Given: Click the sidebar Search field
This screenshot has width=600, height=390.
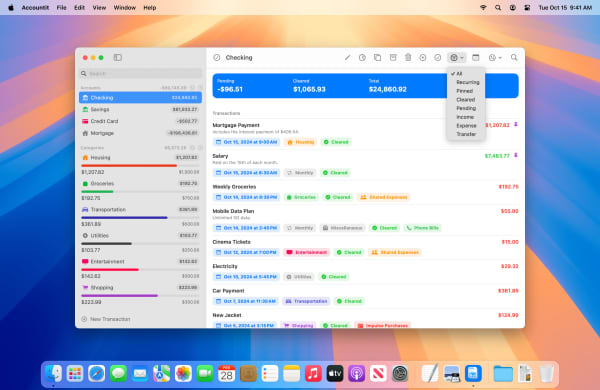Looking at the screenshot, I should pos(140,73).
